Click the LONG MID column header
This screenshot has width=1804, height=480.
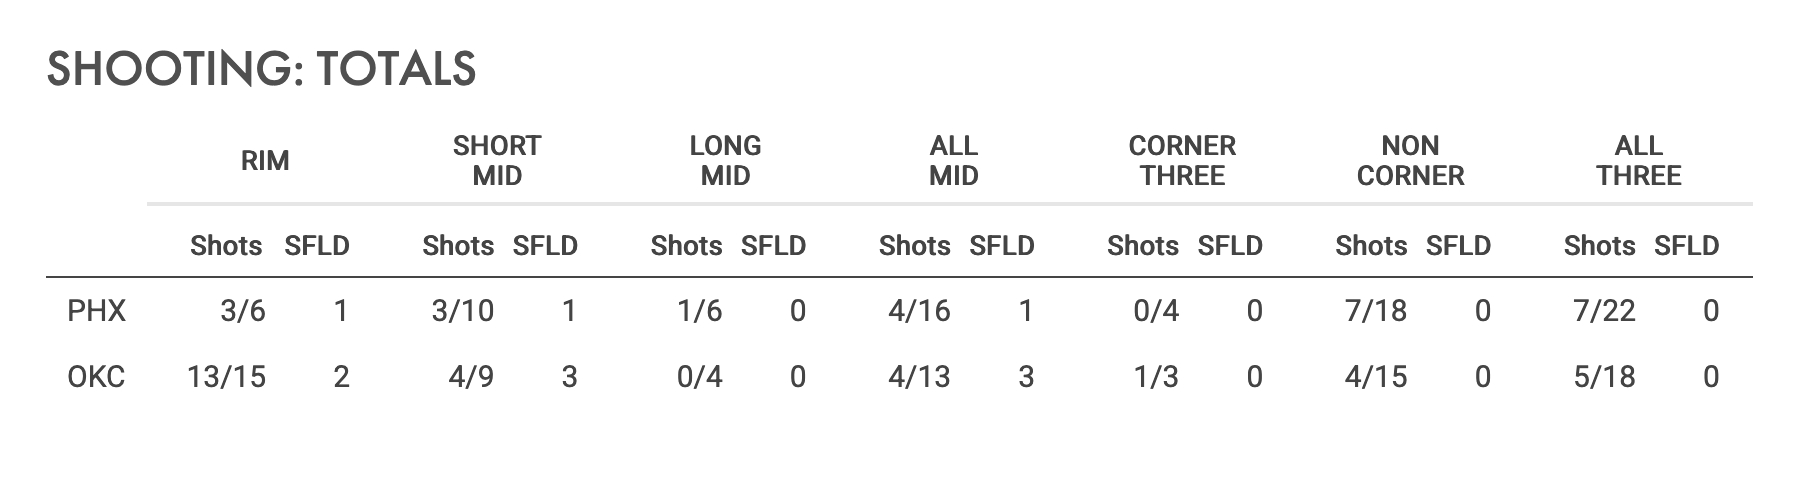[725, 161]
